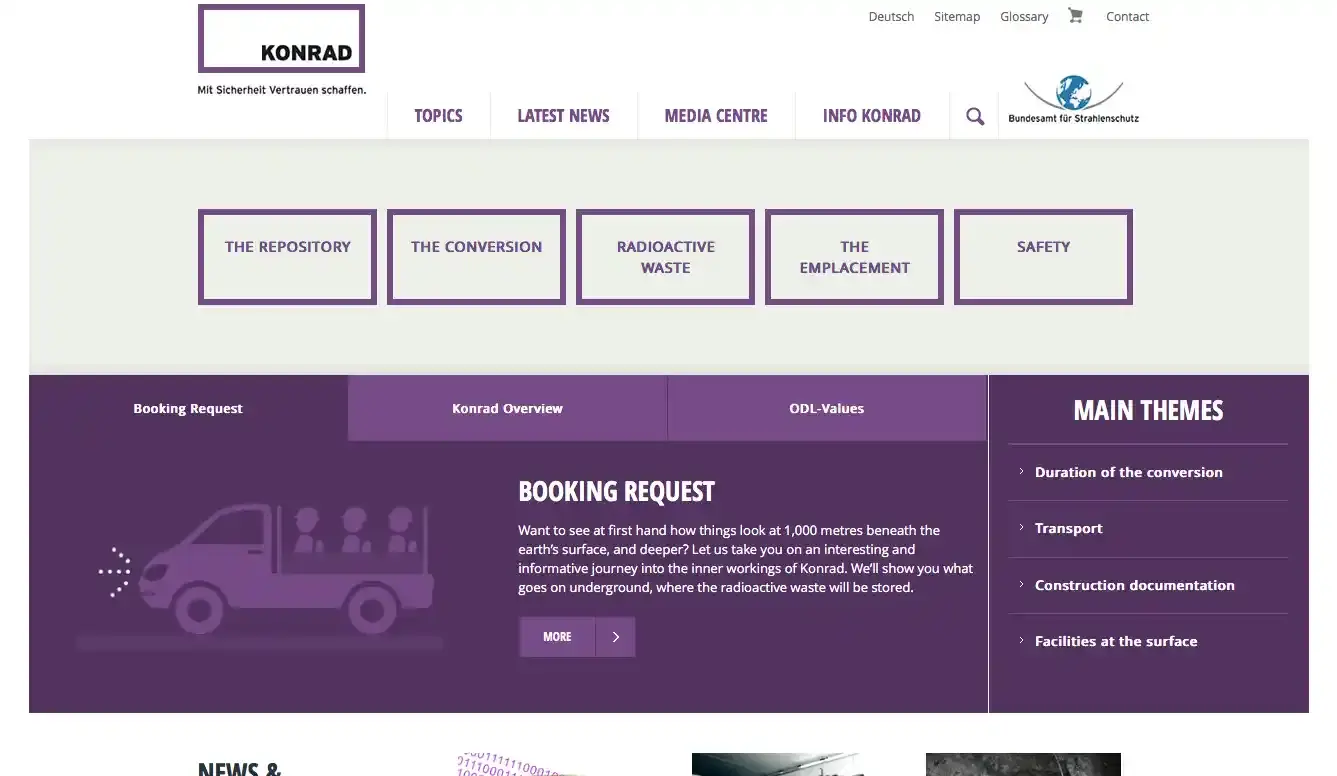This screenshot has height=776, width=1337.
Task: Click the Konrad logo
Action: pos(281,40)
